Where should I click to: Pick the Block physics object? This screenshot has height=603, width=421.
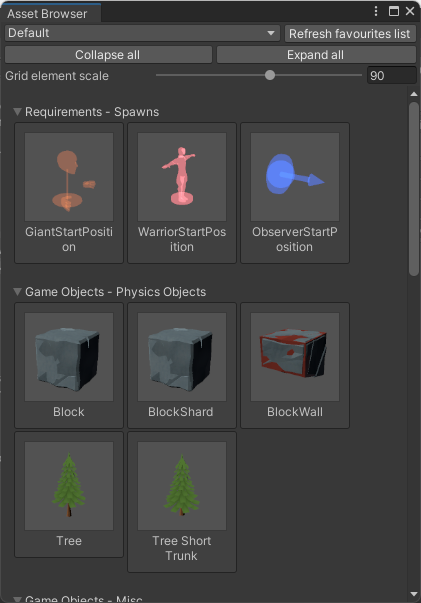69,357
